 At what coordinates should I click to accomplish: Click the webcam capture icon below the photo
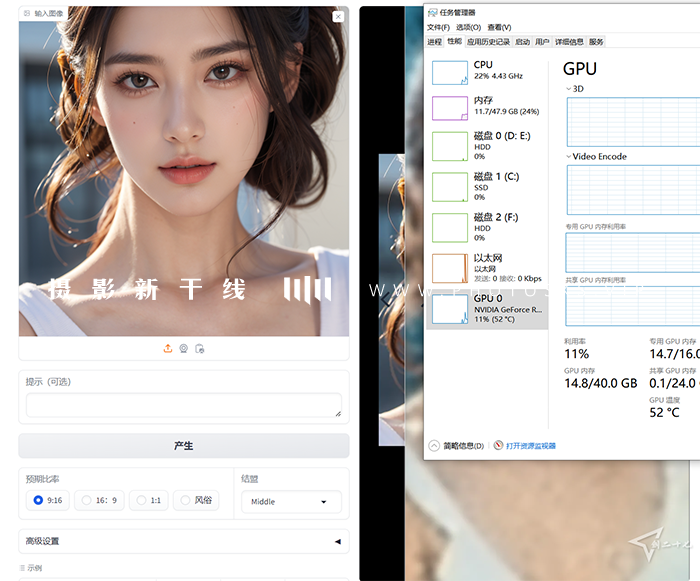pos(183,348)
